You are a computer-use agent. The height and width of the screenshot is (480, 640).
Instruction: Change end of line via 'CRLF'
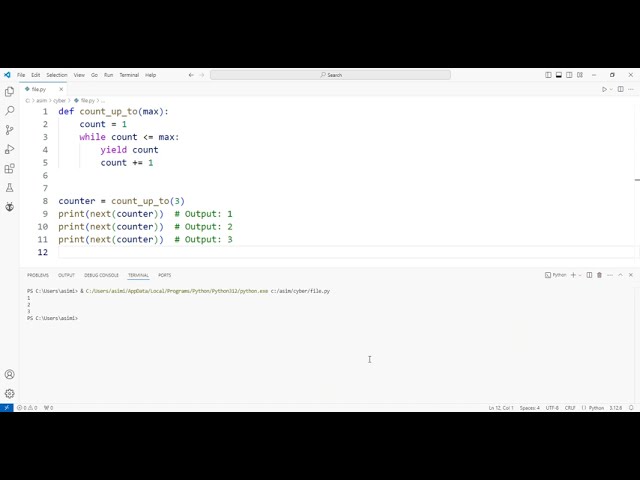[570, 408]
